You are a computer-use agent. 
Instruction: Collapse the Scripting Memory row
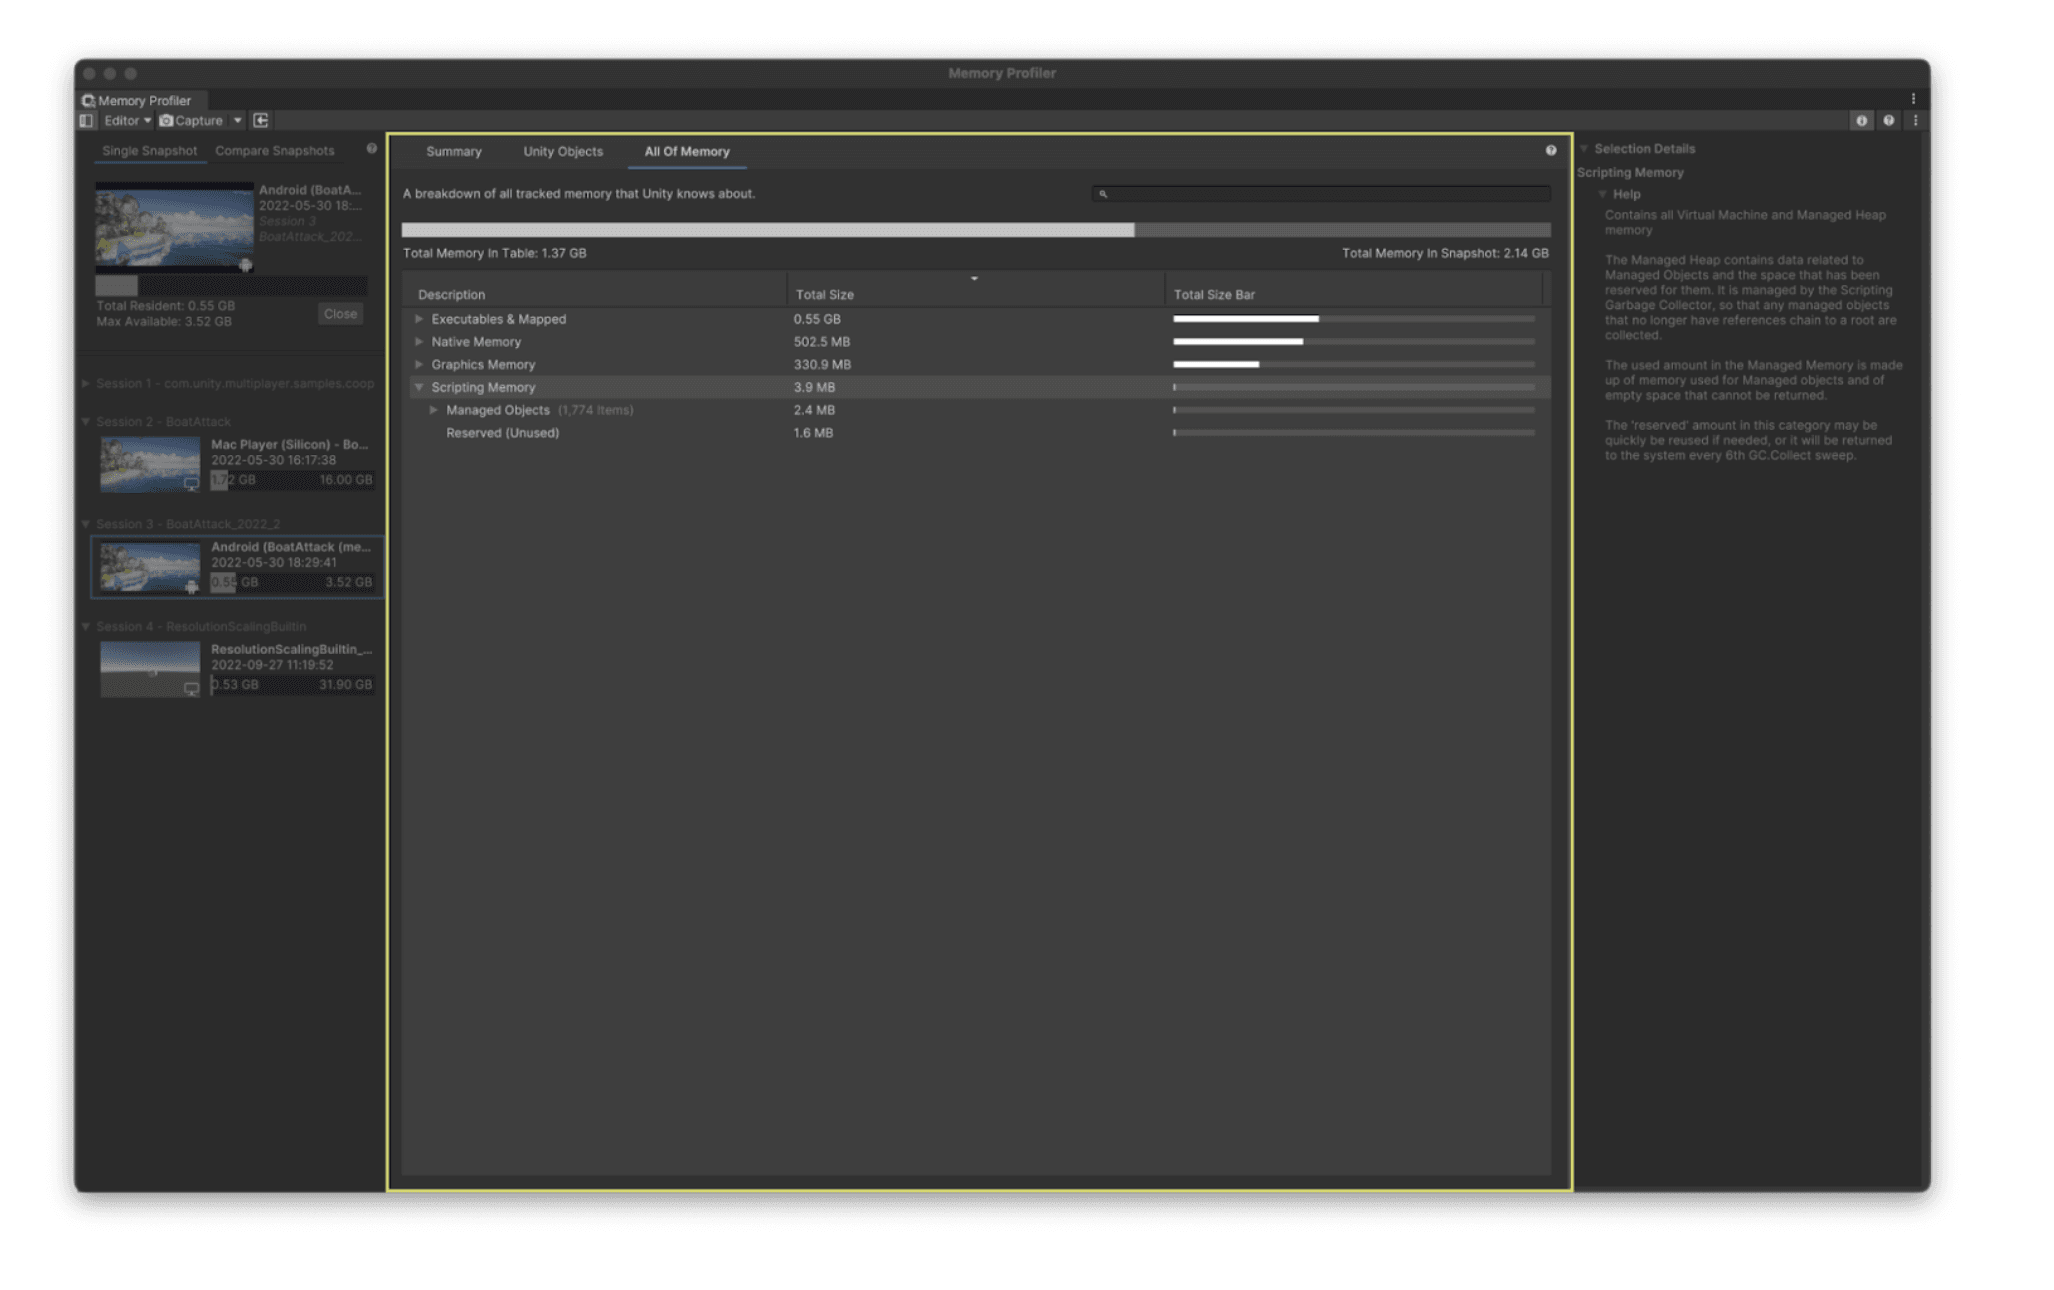pyautogui.click(x=419, y=387)
